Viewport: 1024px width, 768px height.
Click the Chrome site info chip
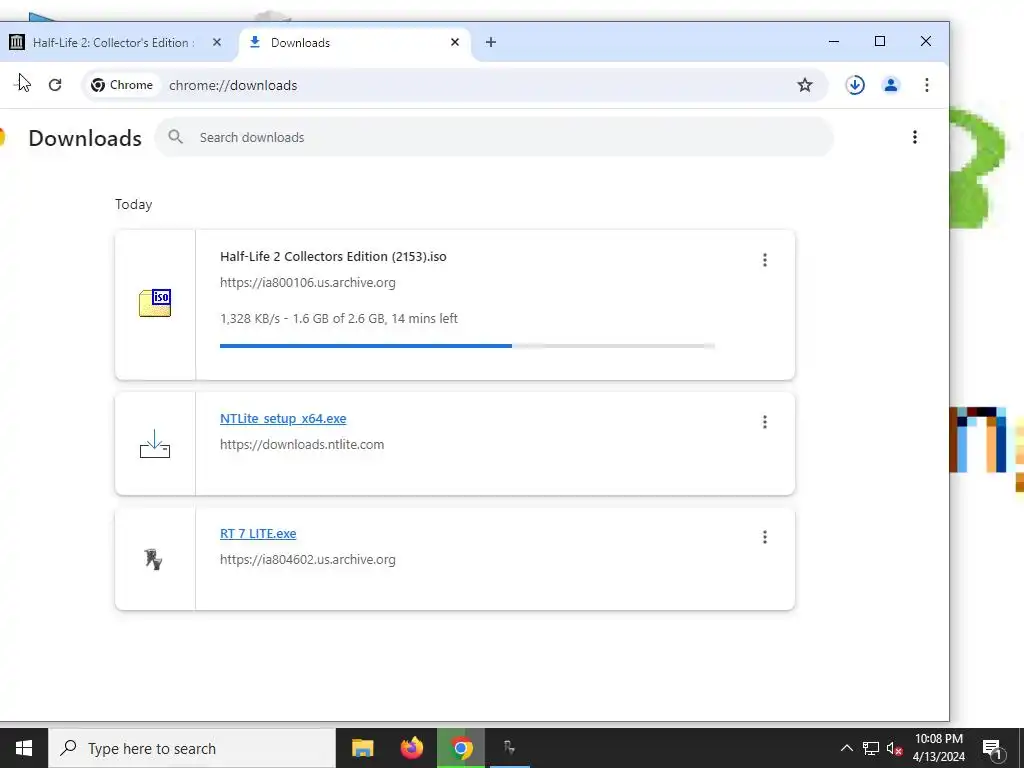pos(122,85)
